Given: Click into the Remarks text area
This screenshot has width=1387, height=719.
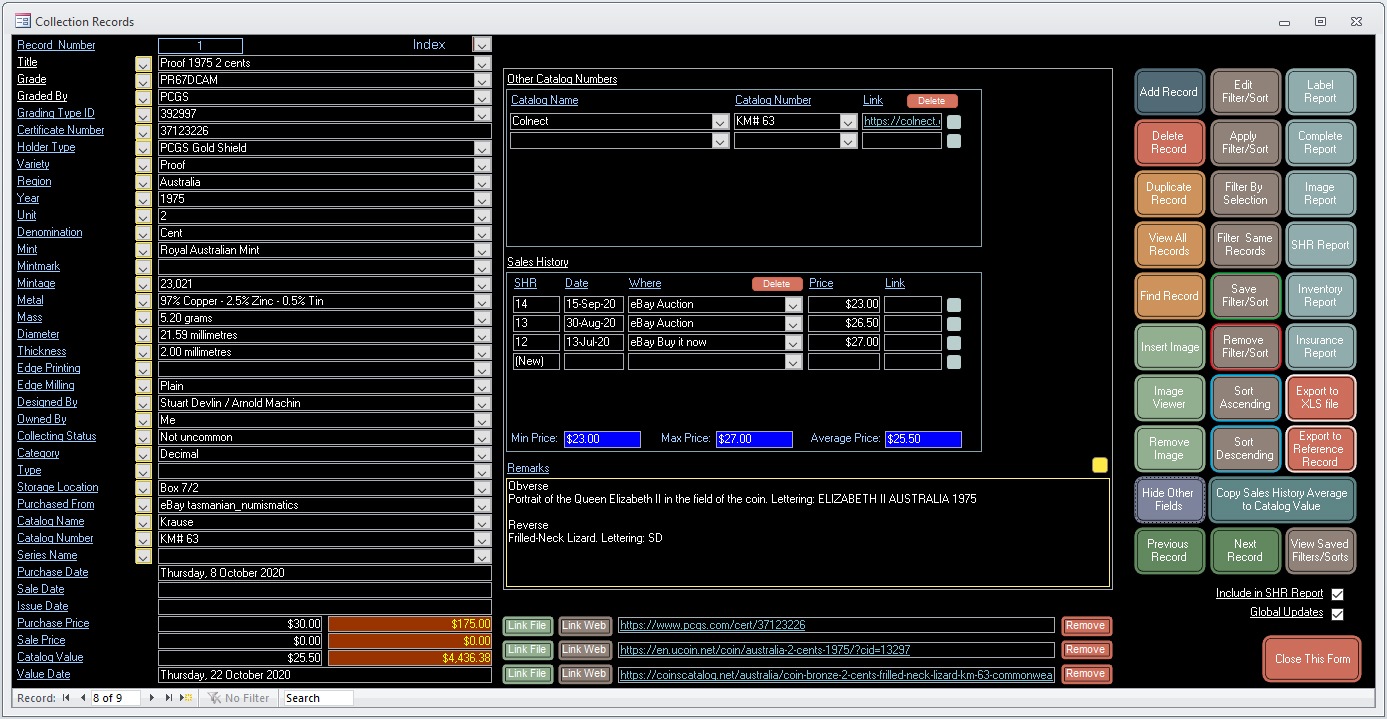Looking at the screenshot, I should 808,533.
